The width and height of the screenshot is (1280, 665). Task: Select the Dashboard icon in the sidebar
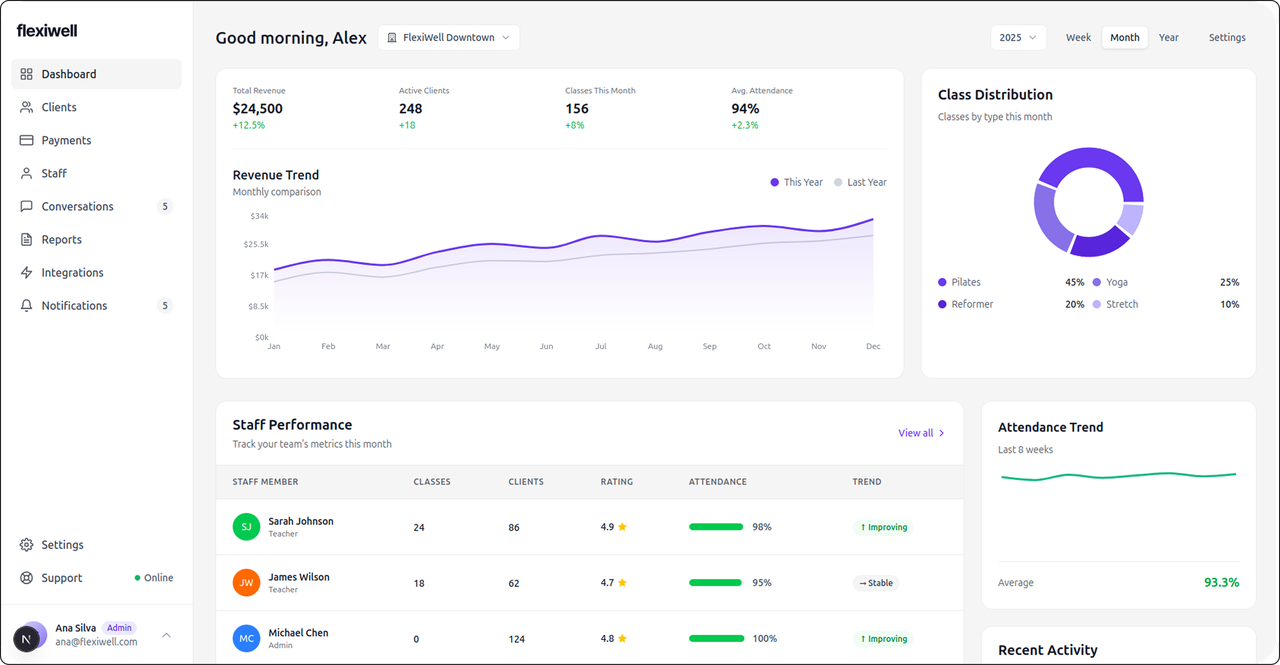(26, 73)
